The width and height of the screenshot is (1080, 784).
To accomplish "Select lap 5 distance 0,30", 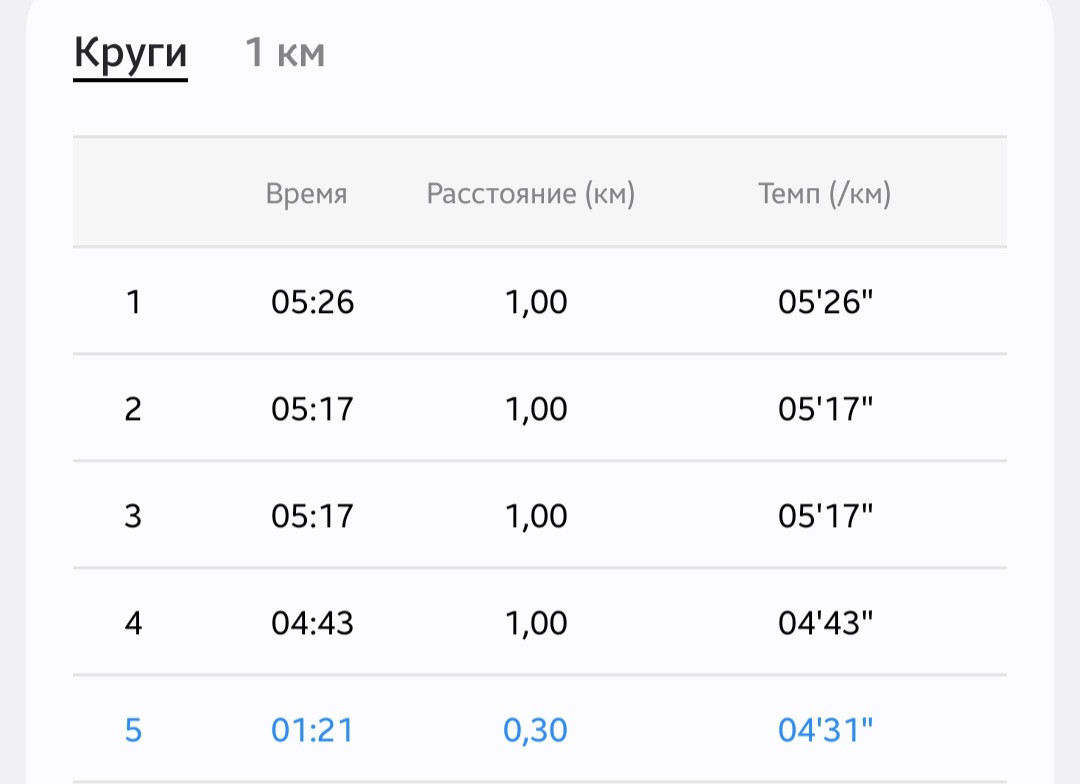I will point(535,731).
